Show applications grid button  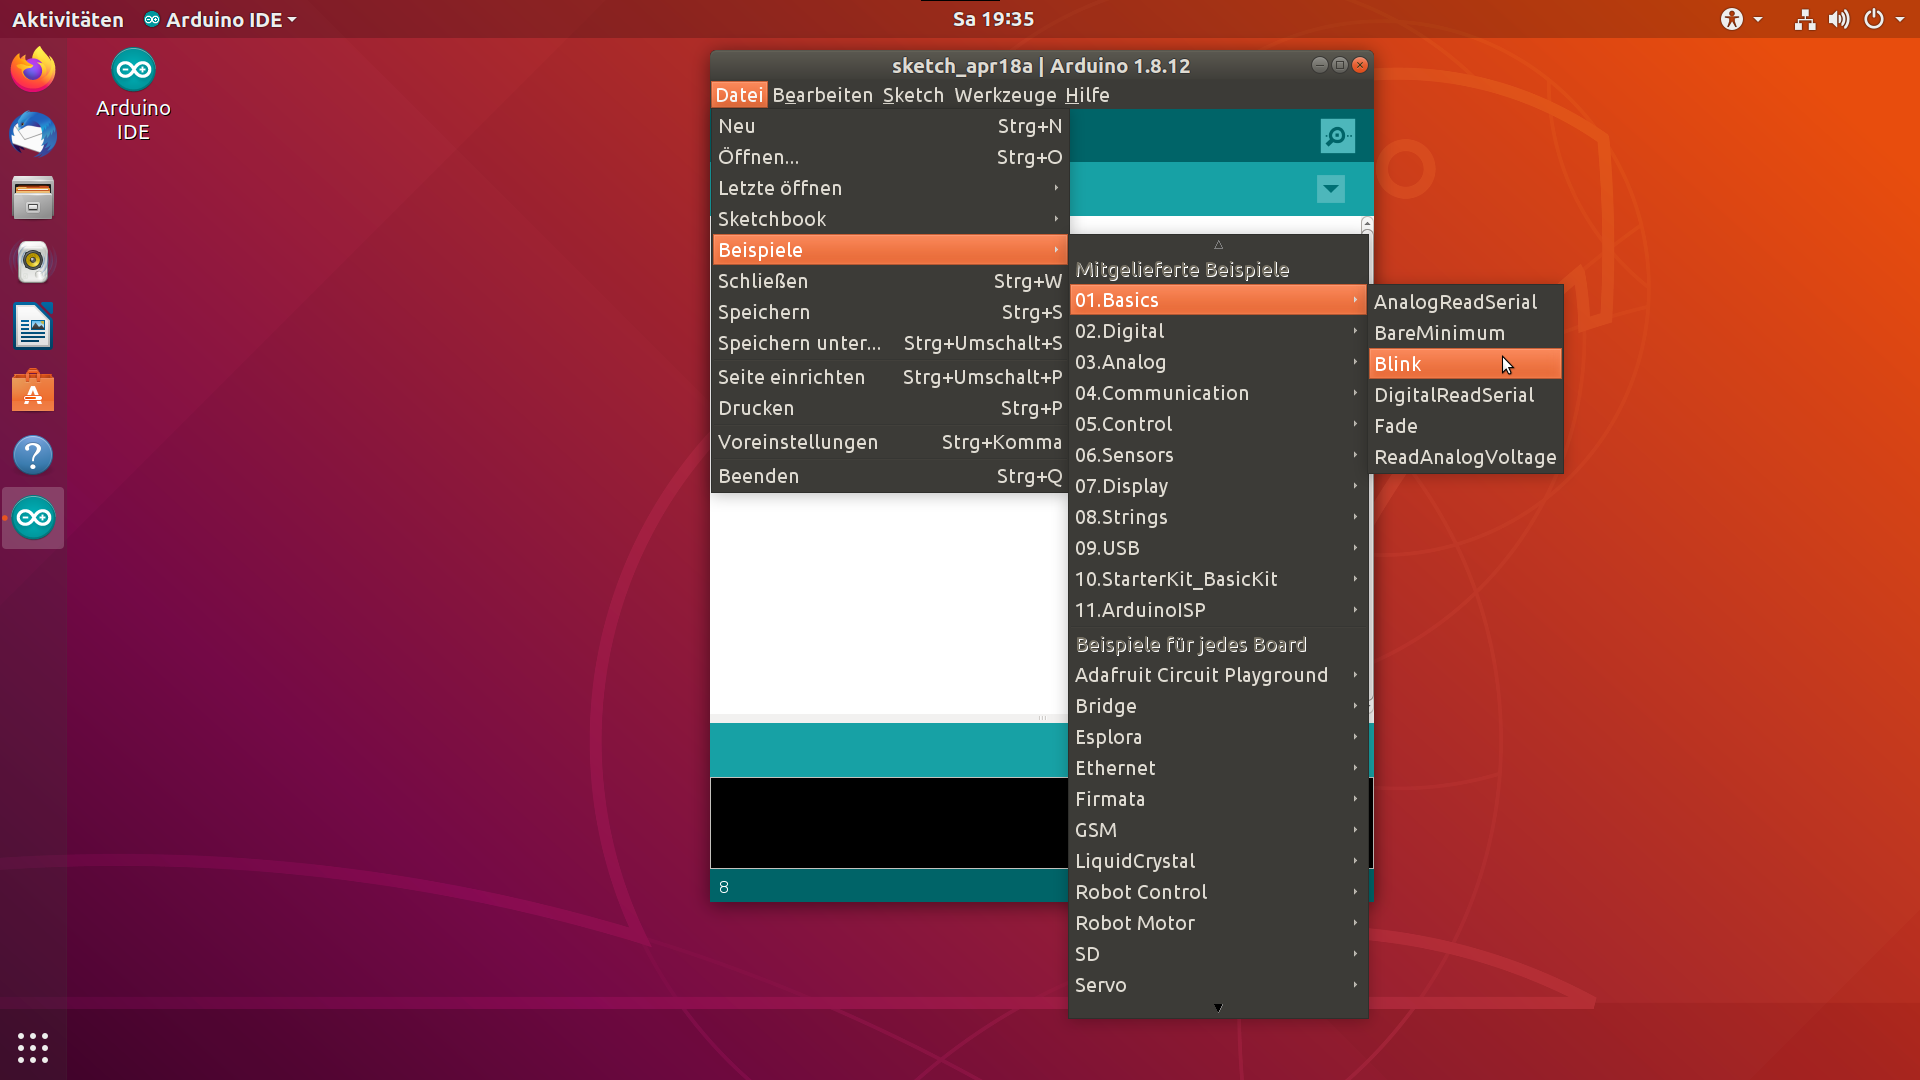(33, 1047)
